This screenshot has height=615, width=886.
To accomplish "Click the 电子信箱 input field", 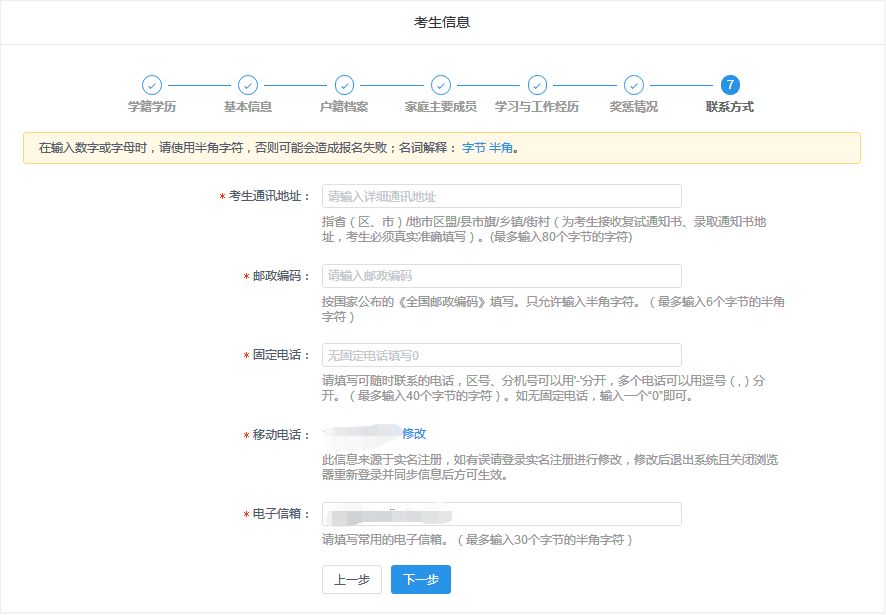I will pyautogui.click(x=501, y=514).
